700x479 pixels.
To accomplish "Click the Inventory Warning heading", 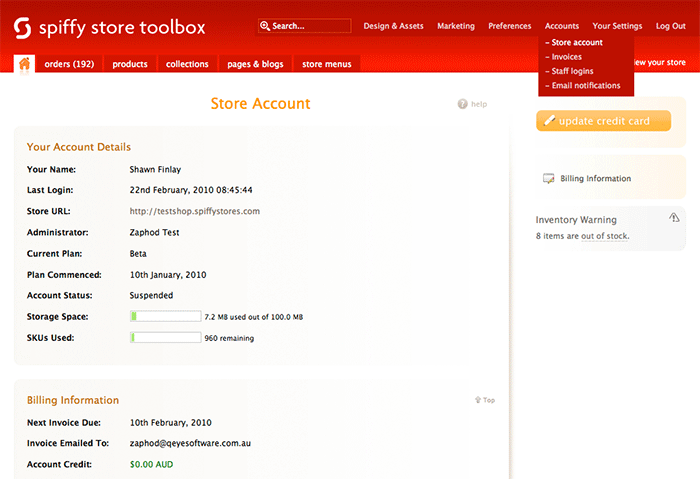I will click(x=576, y=220).
